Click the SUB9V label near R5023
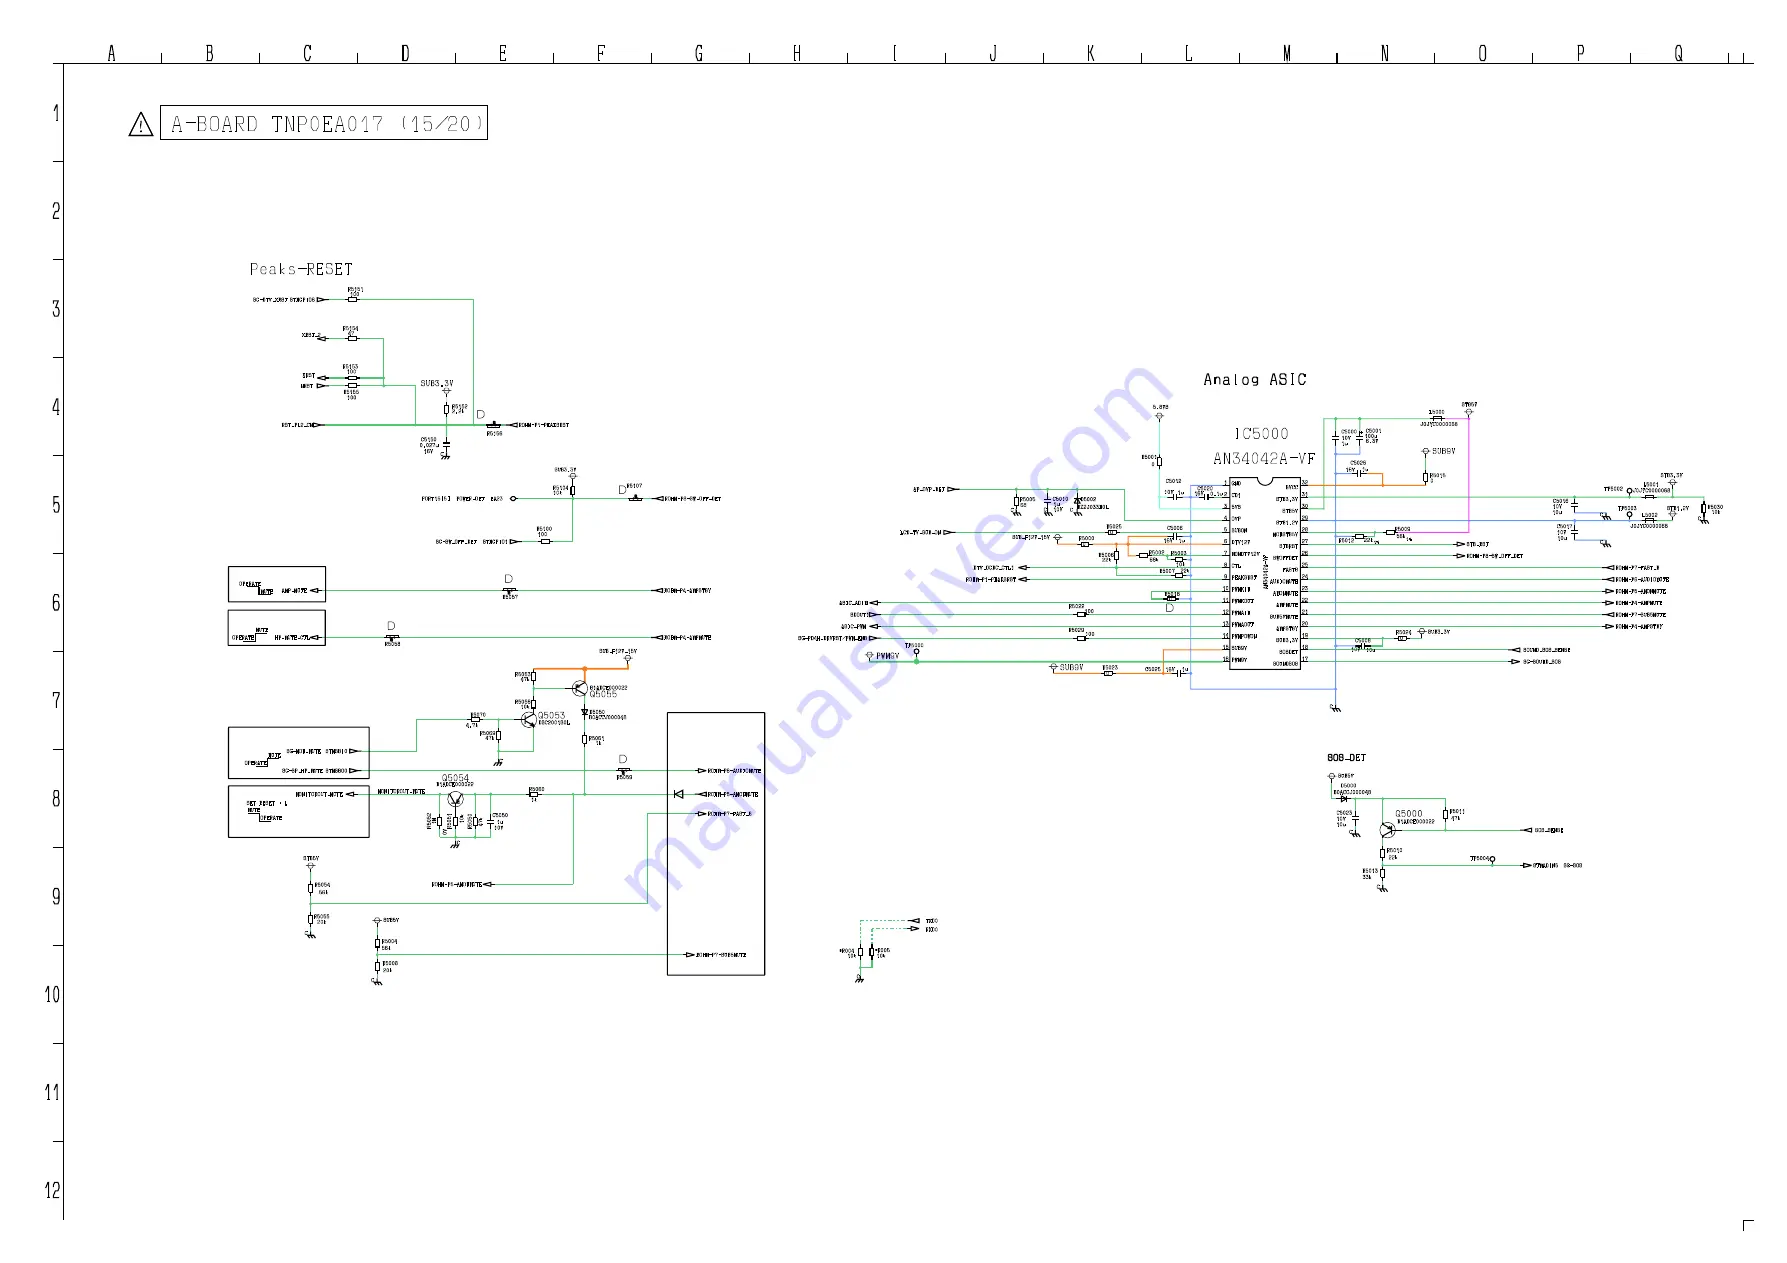The width and height of the screenshot is (1787, 1263). click(x=1071, y=667)
